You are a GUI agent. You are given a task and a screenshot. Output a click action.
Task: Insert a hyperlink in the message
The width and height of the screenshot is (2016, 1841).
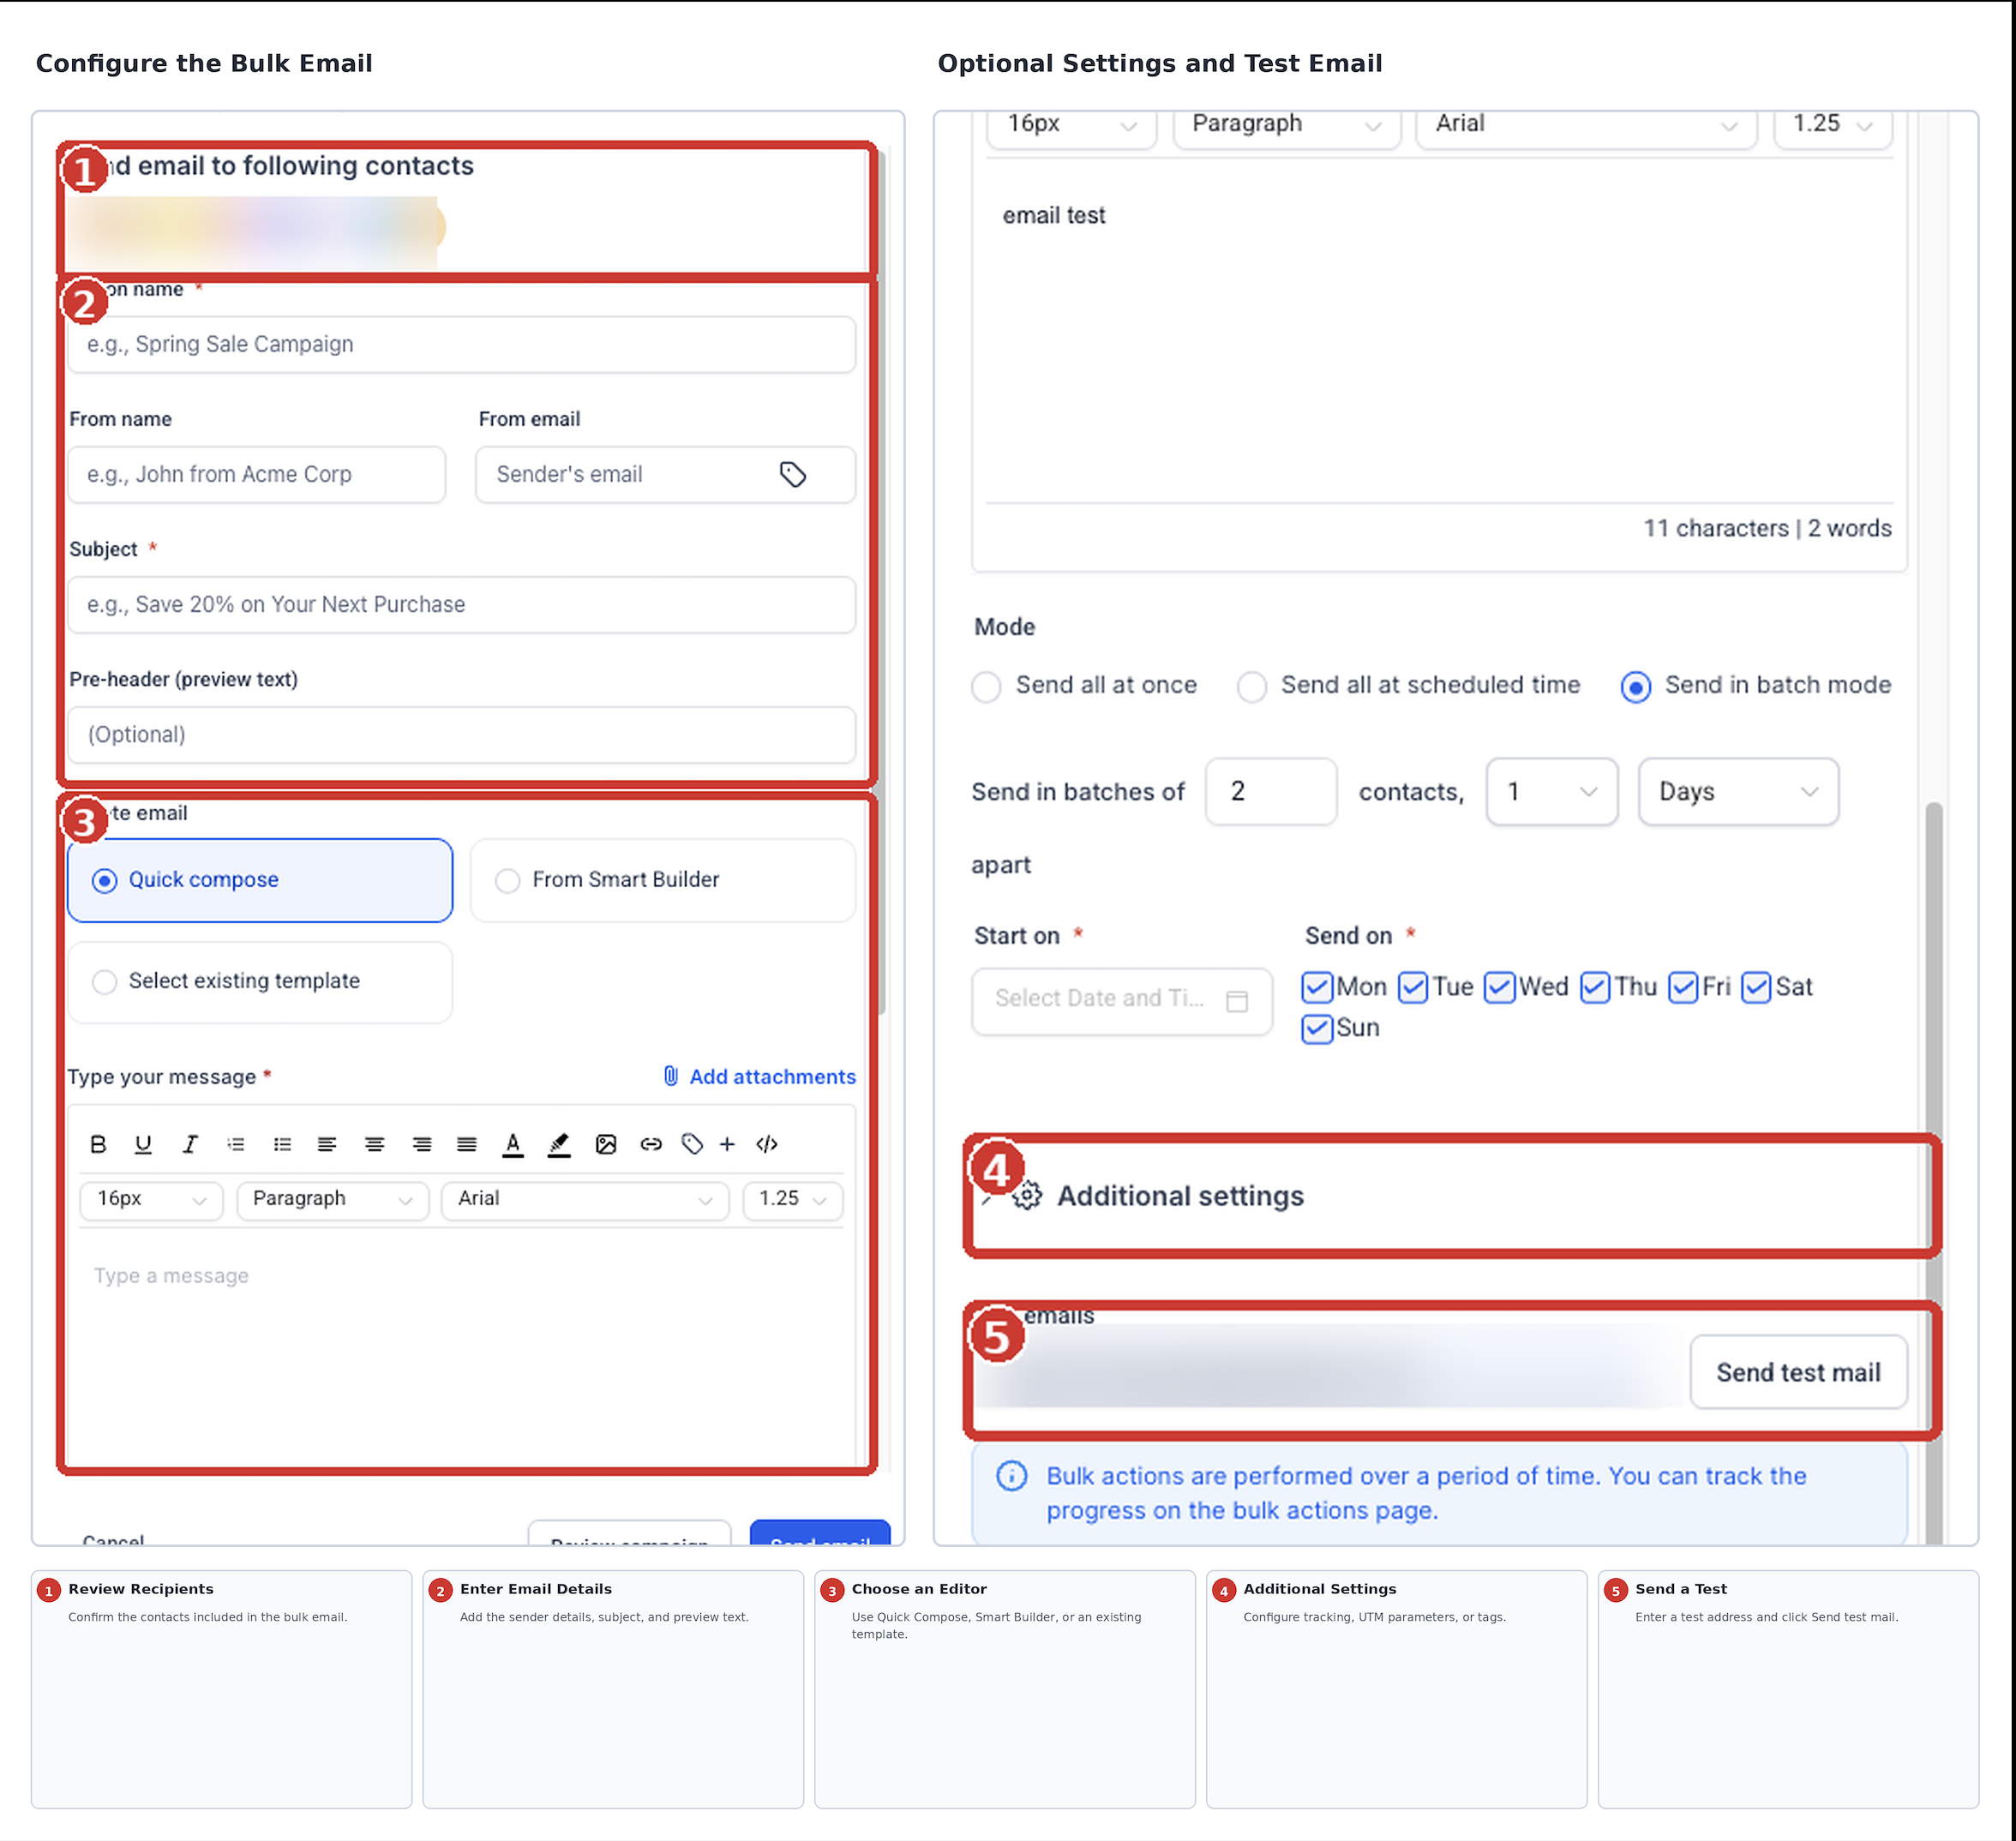(651, 1144)
